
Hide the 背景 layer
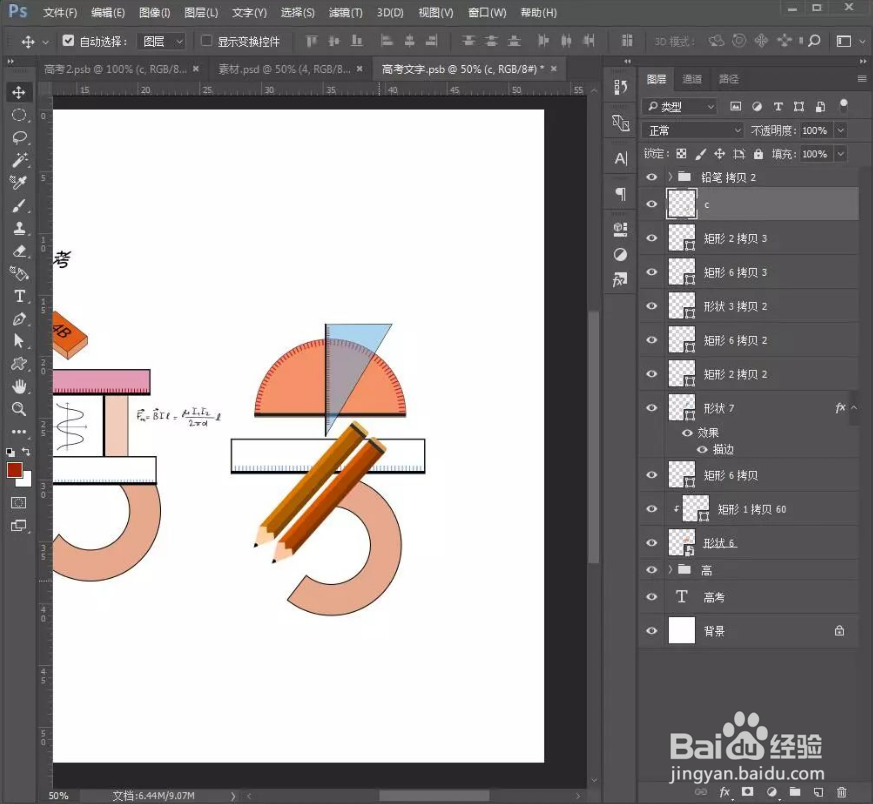(651, 630)
